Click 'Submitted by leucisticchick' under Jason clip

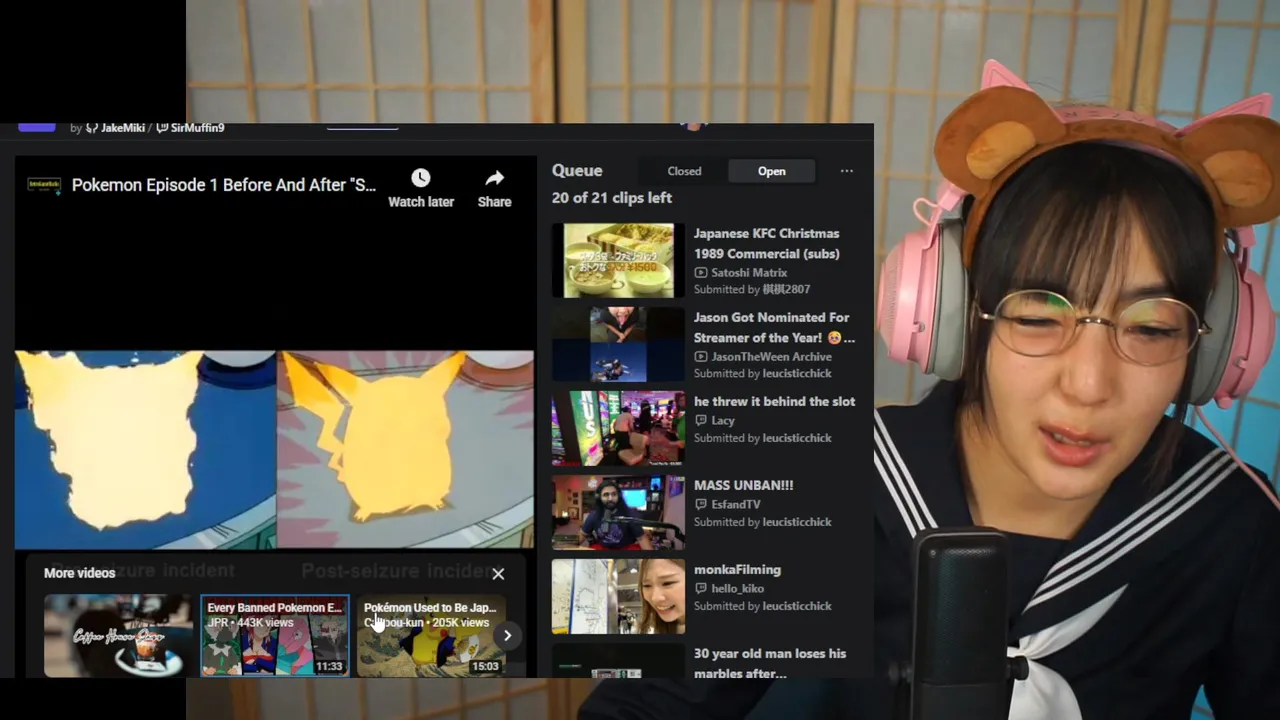pyautogui.click(x=762, y=373)
